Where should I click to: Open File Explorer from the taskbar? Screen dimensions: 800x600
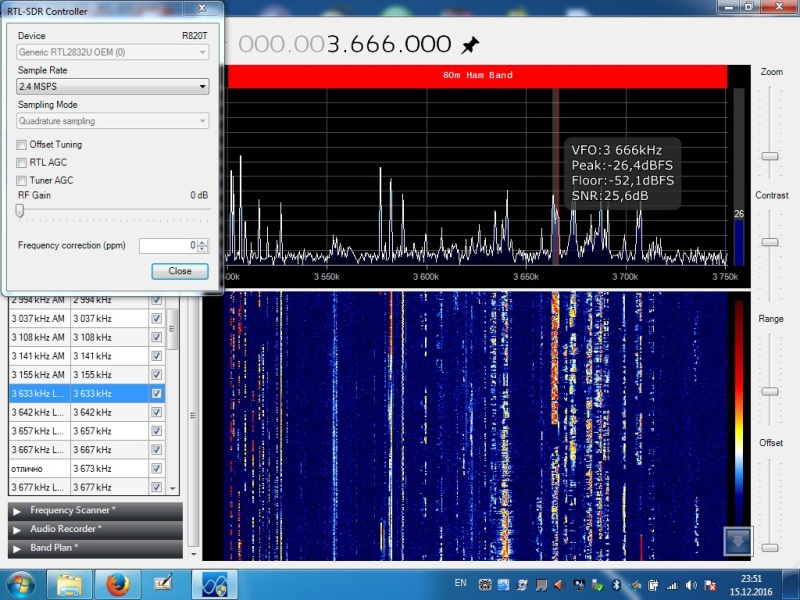[69, 585]
